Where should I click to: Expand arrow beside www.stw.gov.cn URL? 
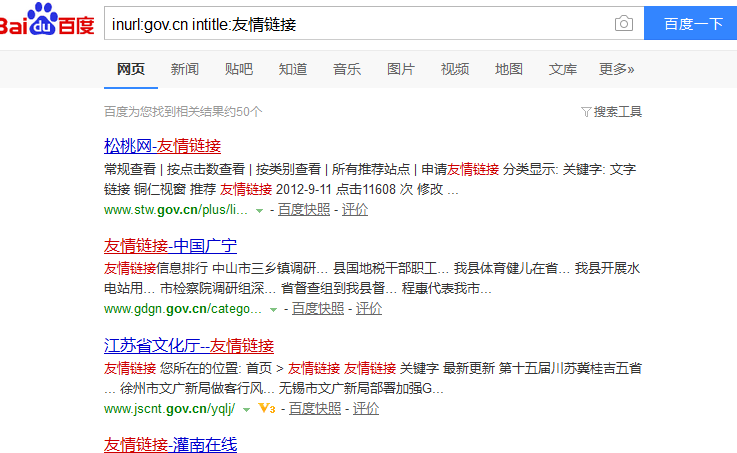pos(259,211)
